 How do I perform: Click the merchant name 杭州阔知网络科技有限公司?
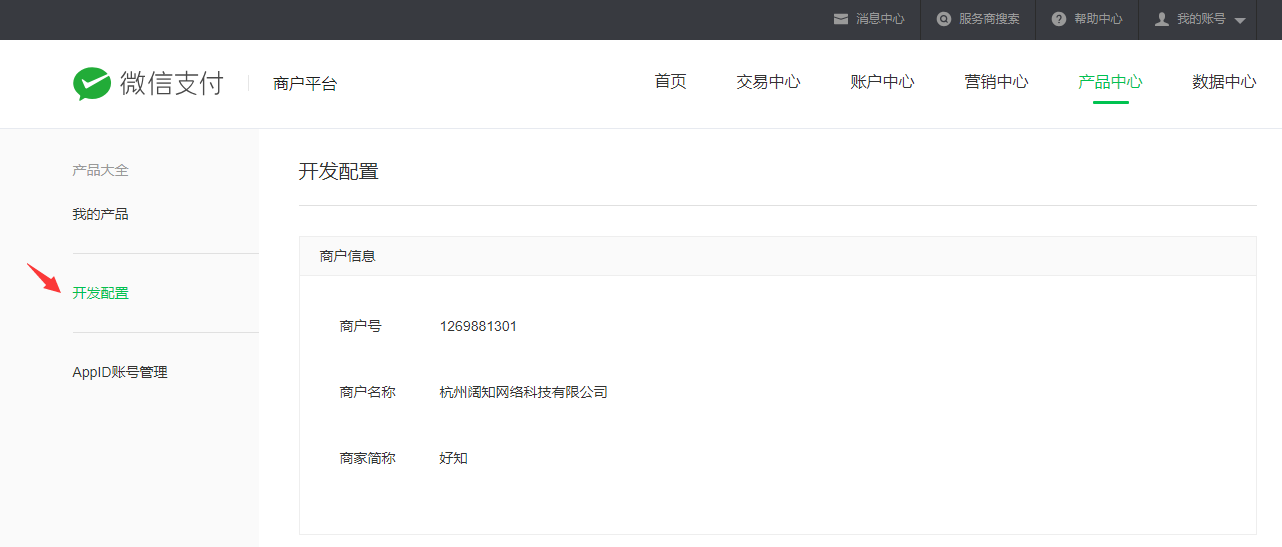[x=523, y=392]
